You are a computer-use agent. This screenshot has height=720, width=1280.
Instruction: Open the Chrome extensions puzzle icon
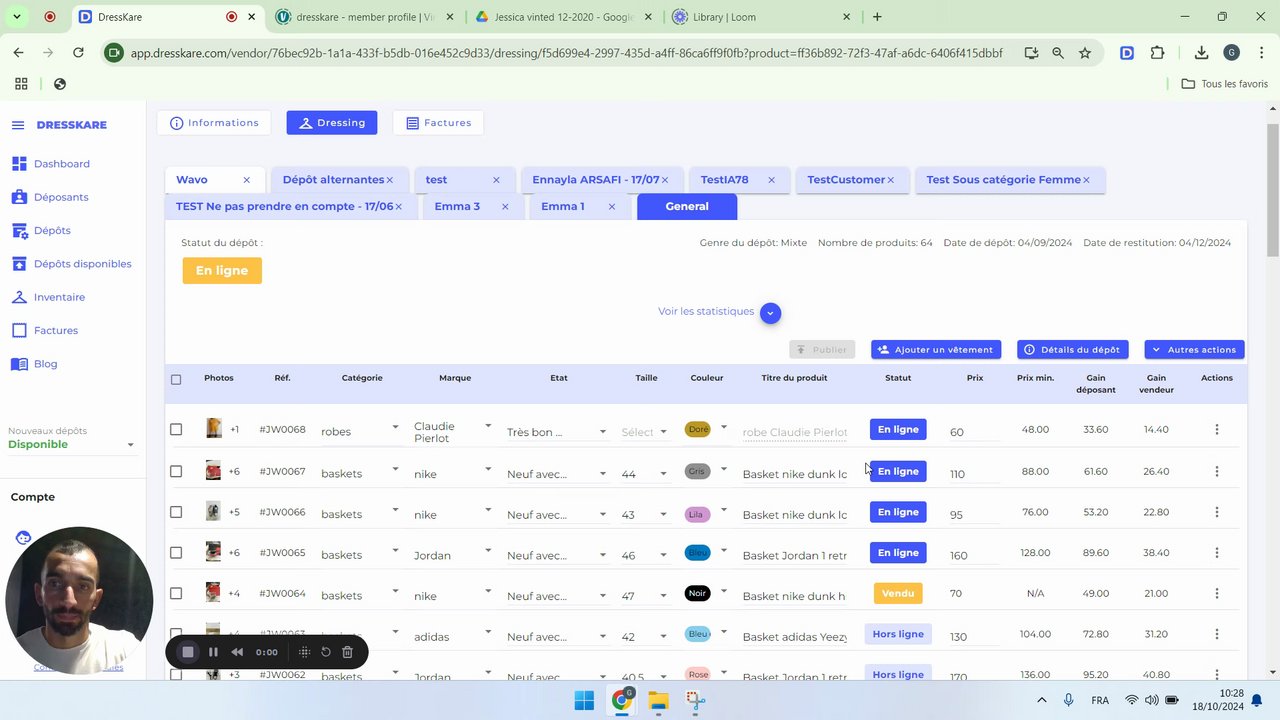pyautogui.click(x=1158, y=53)
